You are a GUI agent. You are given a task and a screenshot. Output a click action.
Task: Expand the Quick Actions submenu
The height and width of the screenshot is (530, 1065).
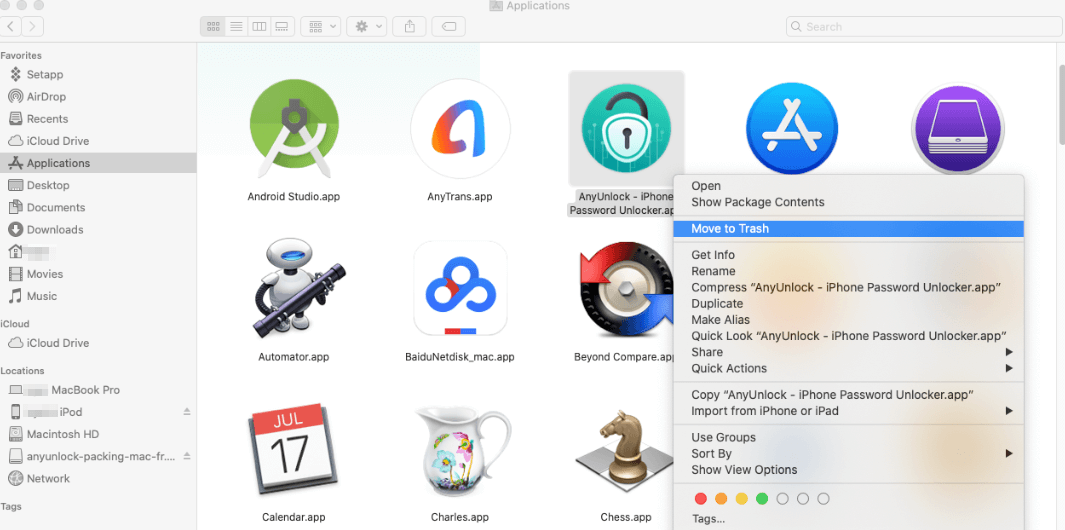tap(848, 368)
